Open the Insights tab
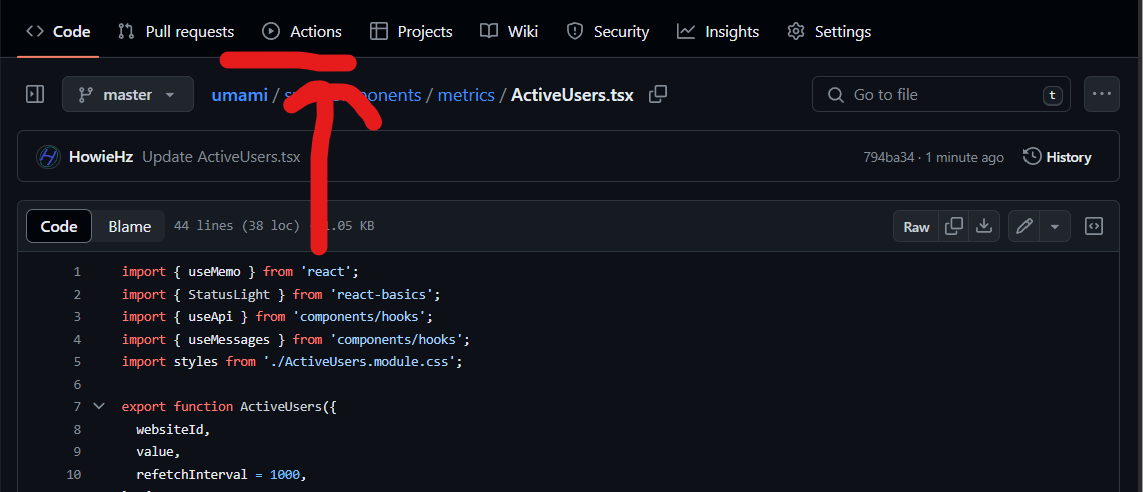 point(718,32)
